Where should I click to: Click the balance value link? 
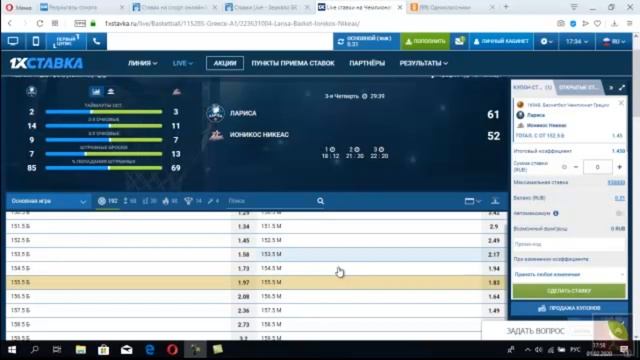click(x=620, y=198)
